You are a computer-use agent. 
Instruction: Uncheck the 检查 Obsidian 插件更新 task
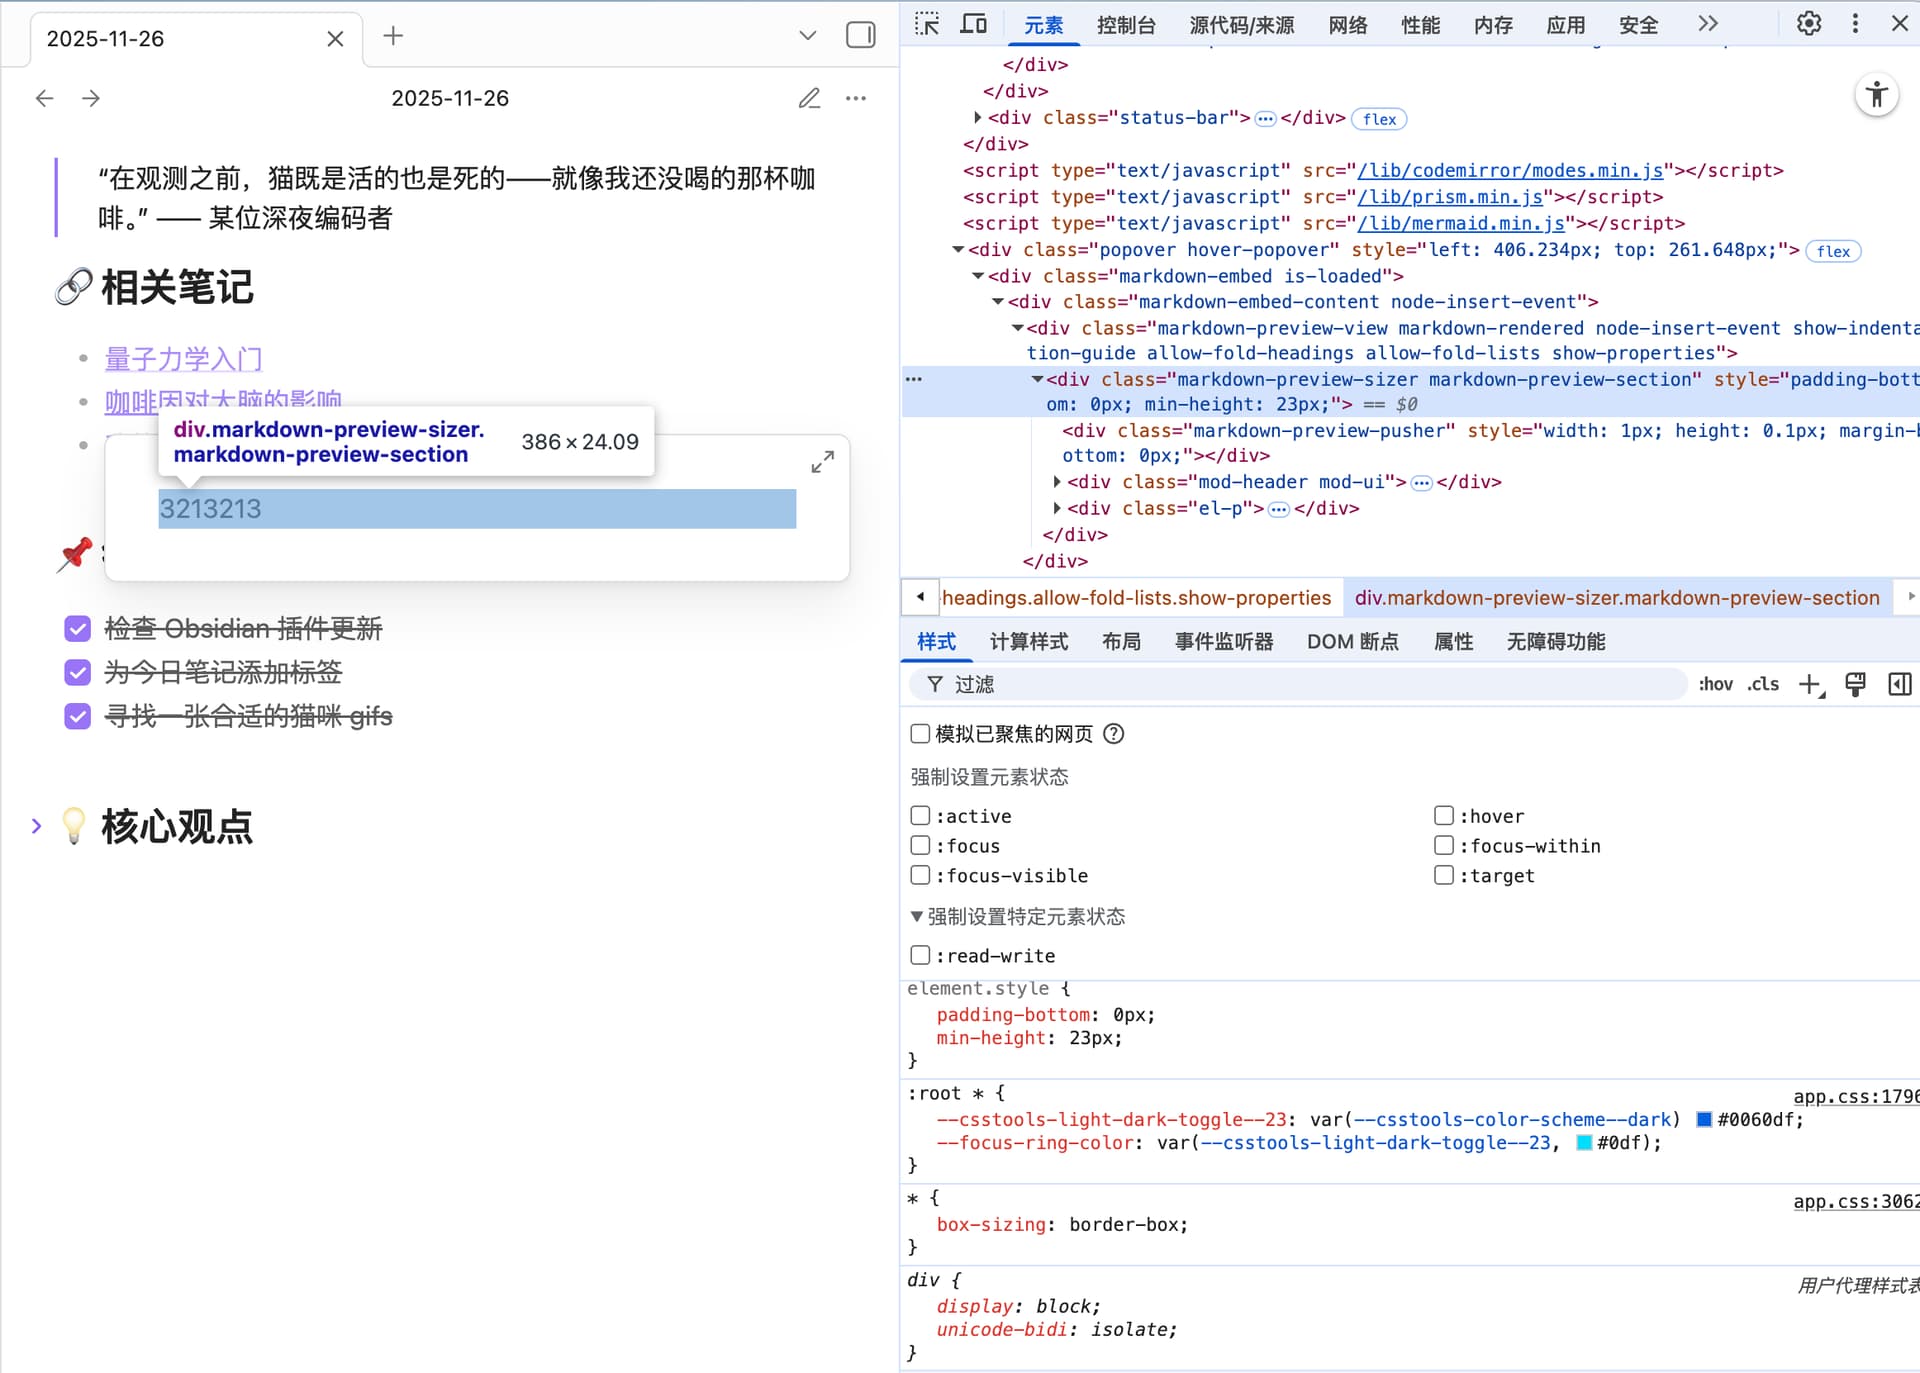pyautogui.click(x=78, y=628)
